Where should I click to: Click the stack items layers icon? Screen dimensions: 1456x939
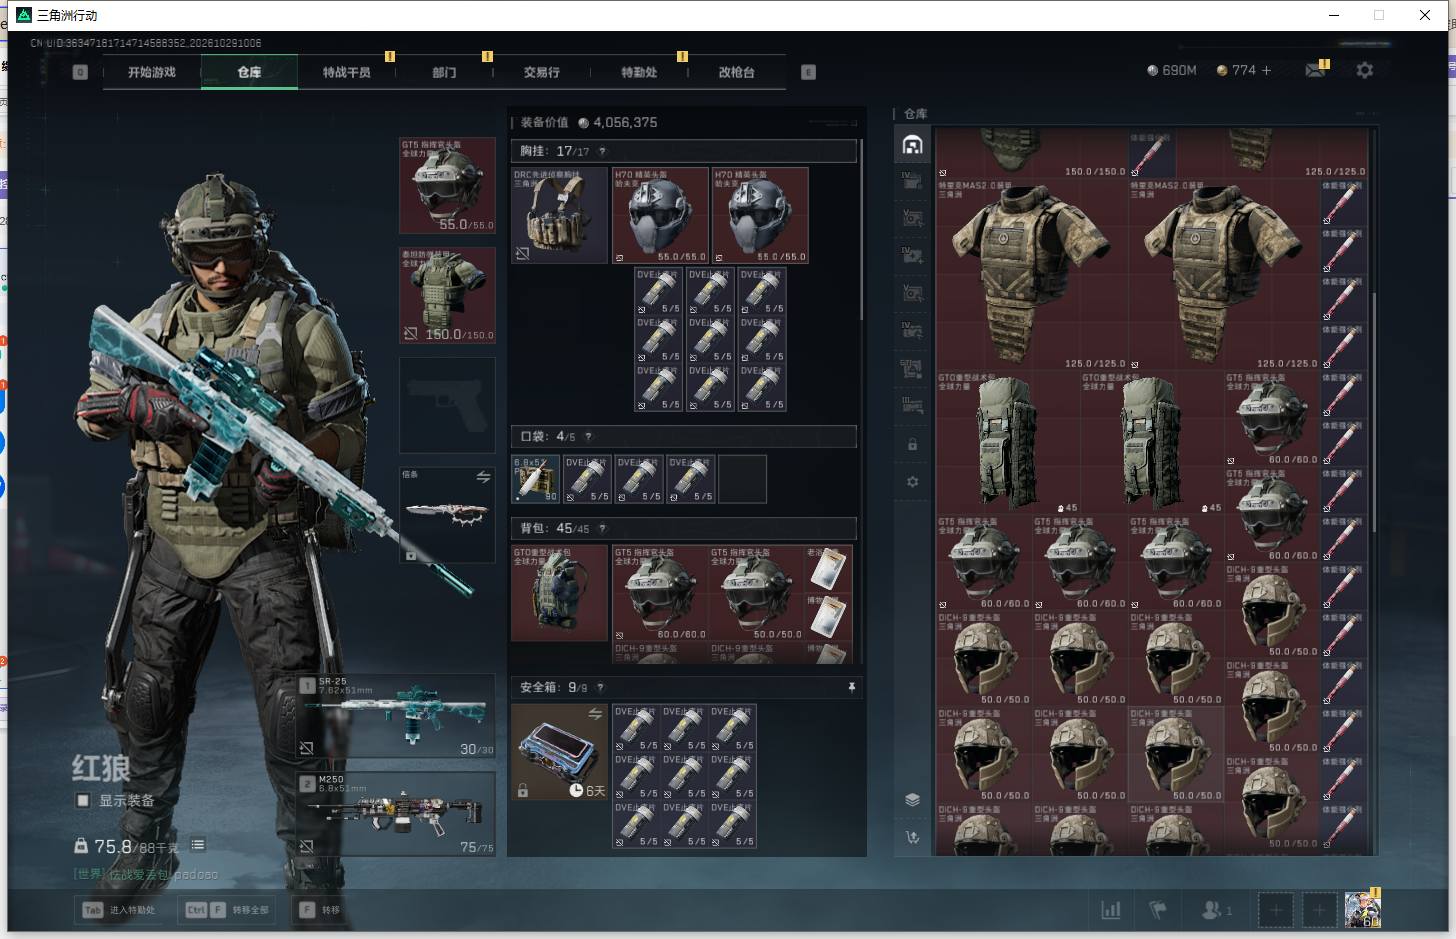912,799
